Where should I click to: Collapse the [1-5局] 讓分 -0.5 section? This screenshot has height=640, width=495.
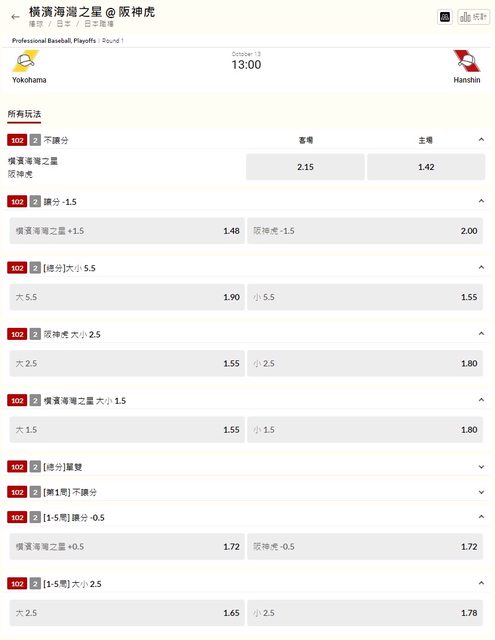[x=481, y=517]
